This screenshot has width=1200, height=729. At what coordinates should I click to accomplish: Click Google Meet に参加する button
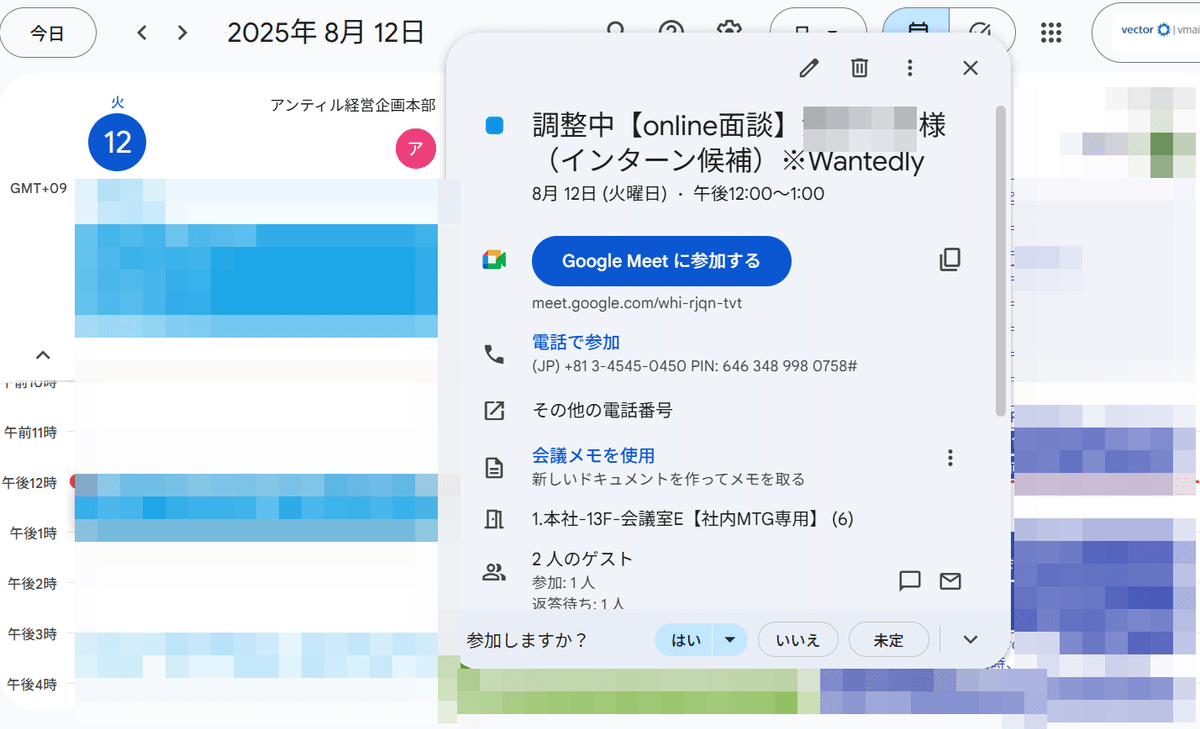click(661, 261)
